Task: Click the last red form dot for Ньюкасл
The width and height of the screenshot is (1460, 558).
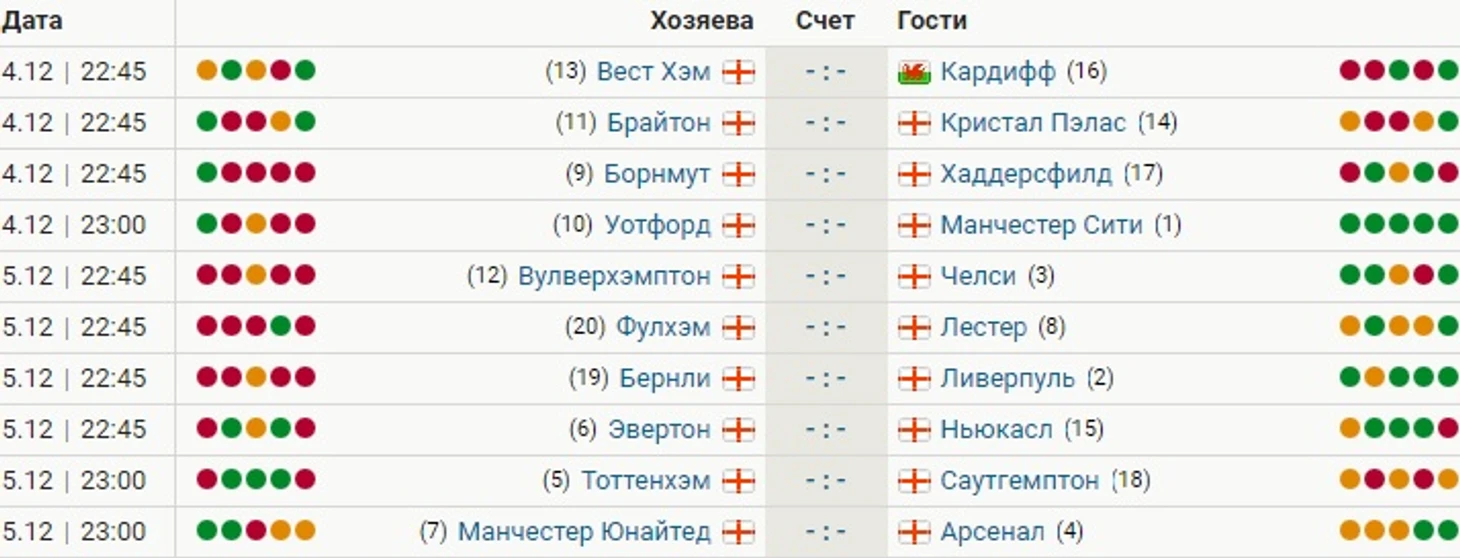Action: [1448, 428]
